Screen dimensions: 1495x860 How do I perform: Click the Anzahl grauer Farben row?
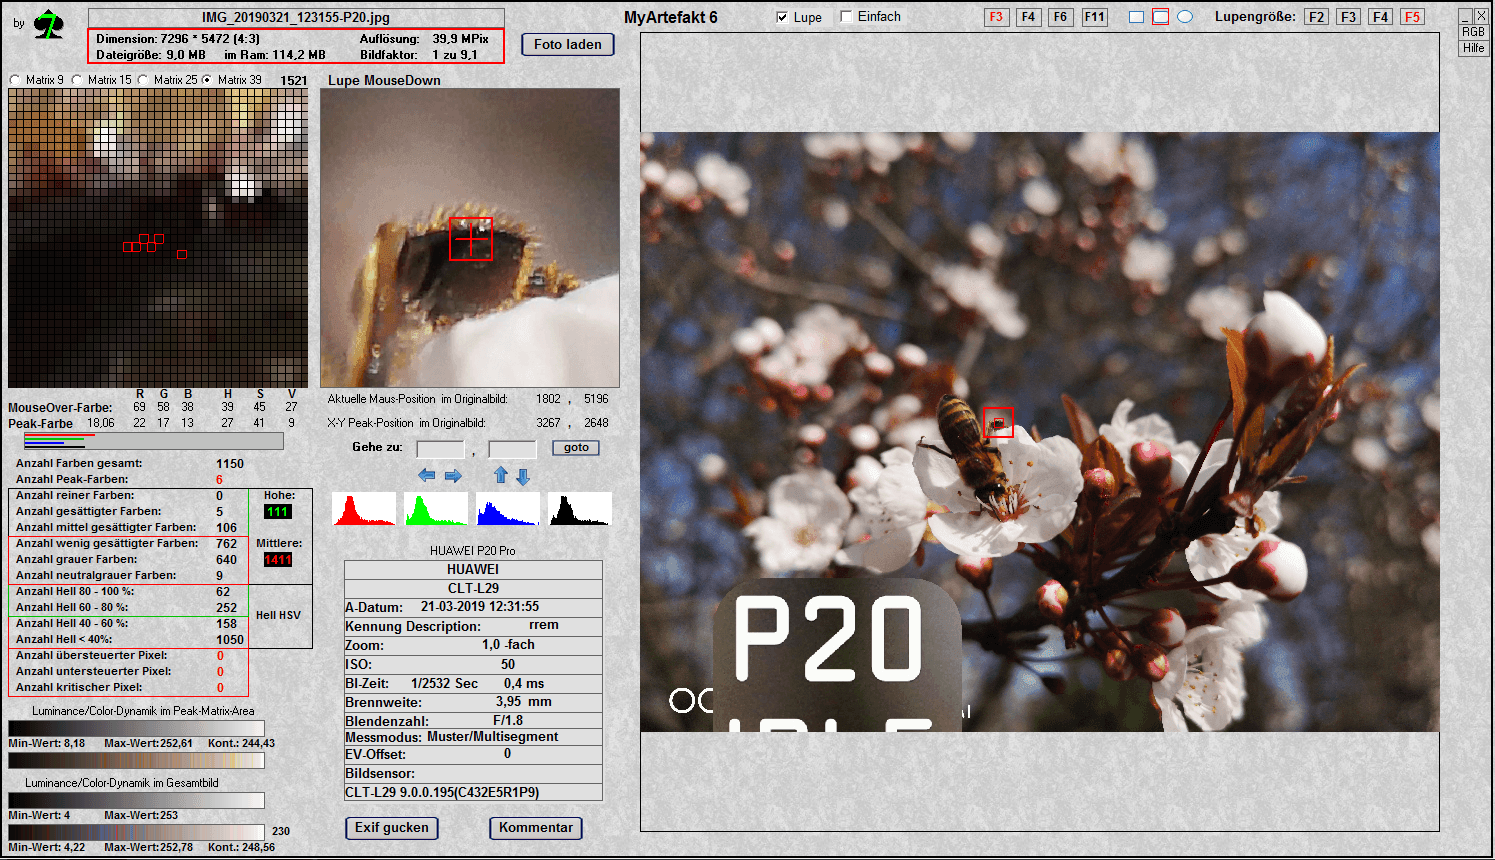tap(126, 560)
